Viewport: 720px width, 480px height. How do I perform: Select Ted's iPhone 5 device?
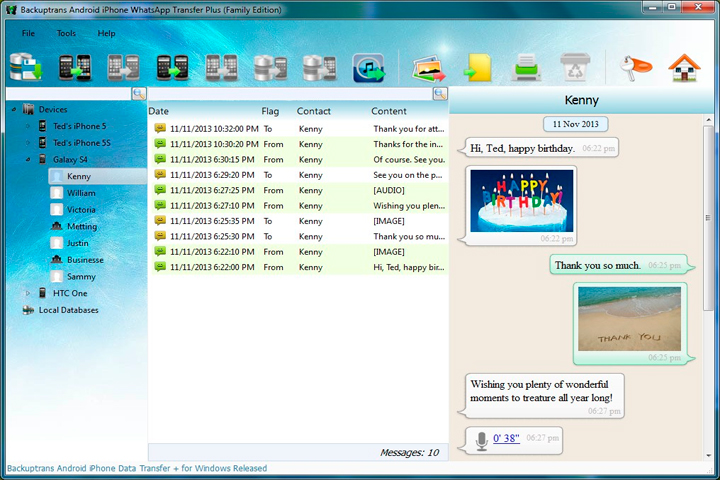click(79, 126)
